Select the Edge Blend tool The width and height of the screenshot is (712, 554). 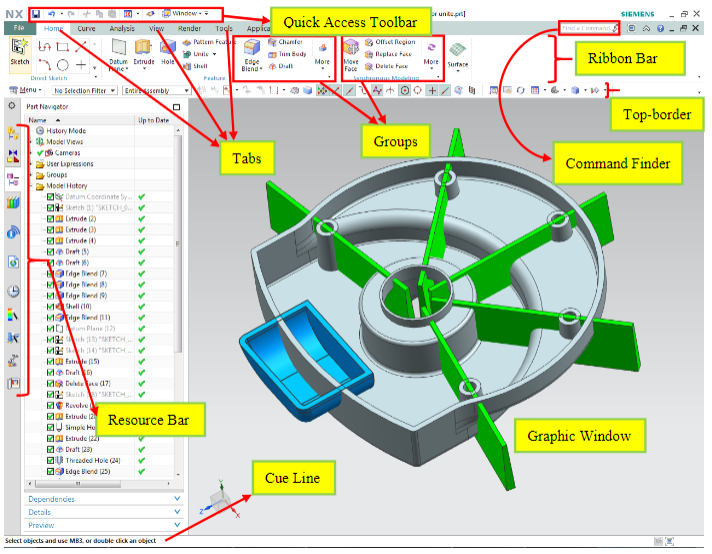tap(251, 50)
